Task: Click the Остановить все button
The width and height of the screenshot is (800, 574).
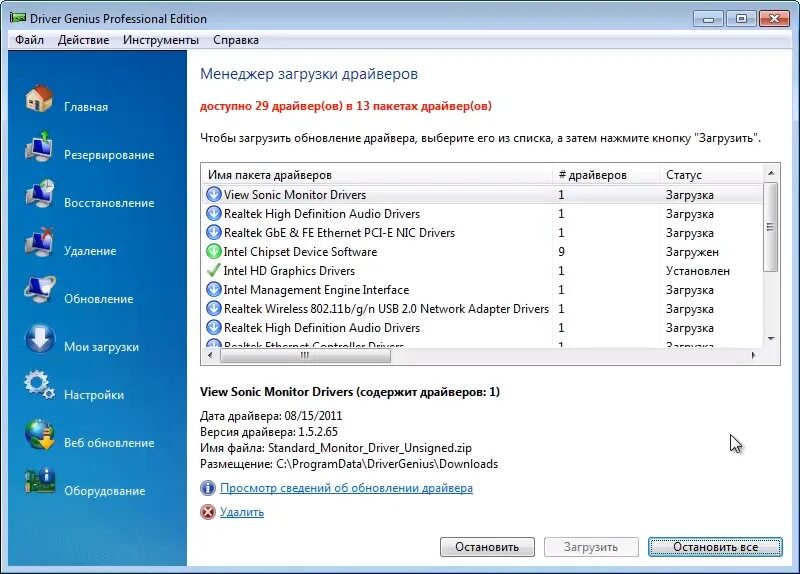Action: 715,547
